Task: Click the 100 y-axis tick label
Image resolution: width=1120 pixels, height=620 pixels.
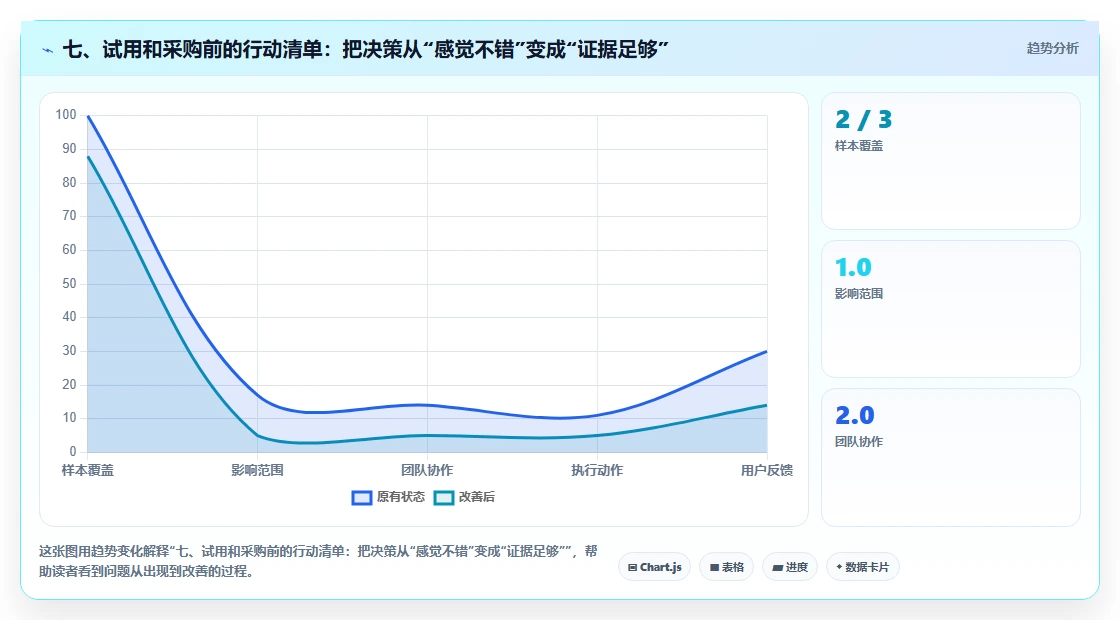Action: [x=66, y=115]
